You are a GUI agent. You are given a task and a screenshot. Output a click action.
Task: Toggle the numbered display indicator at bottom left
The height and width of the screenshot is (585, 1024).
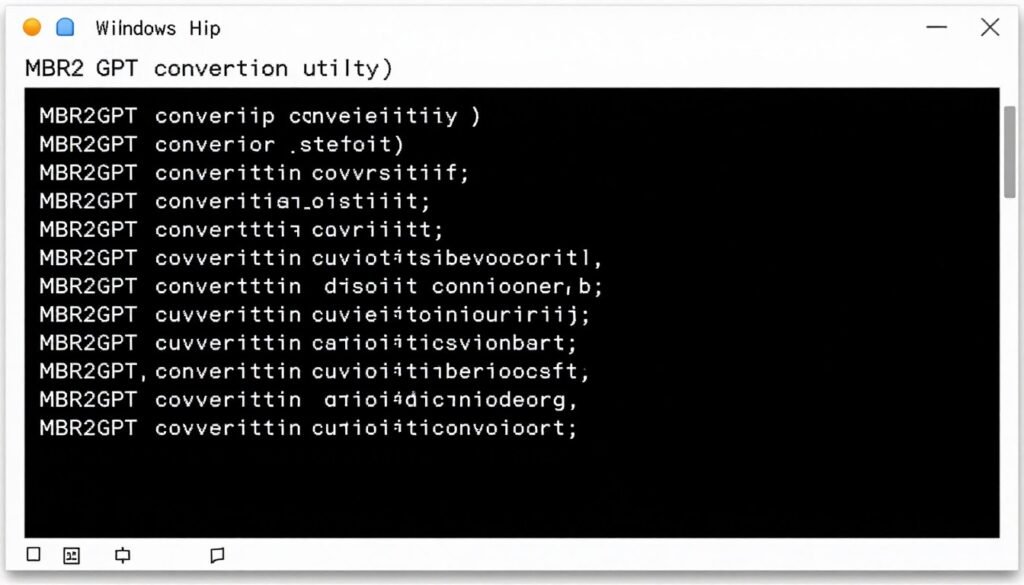pyautogui.click(x=70, y=554)
